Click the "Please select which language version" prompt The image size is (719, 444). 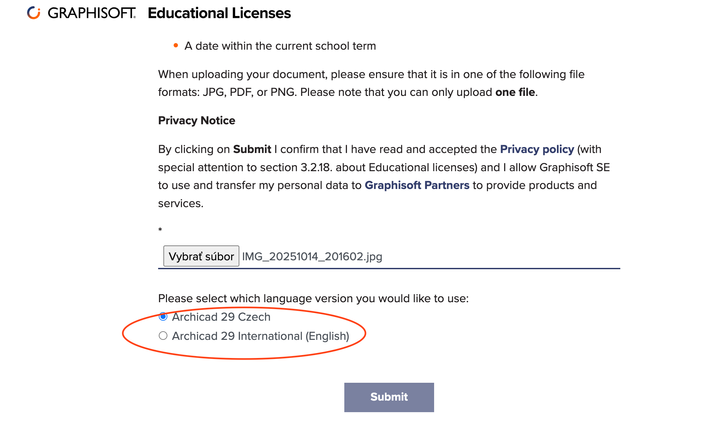click(313, 298)
